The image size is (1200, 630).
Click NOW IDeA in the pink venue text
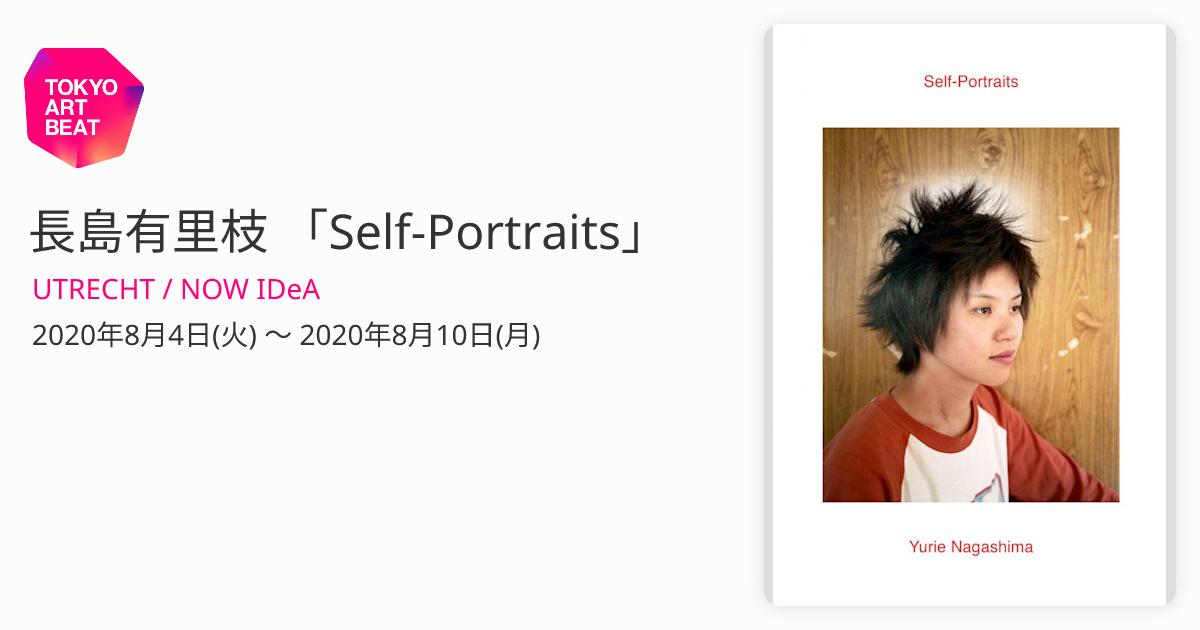(250, 289)
